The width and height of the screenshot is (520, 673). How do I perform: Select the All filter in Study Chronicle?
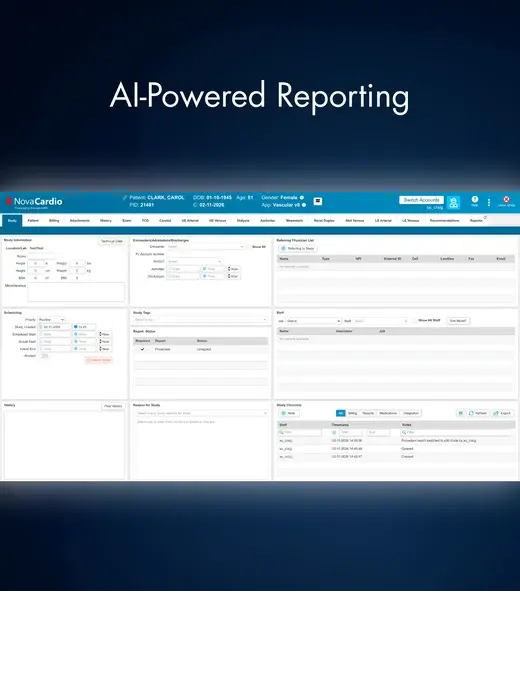point(341,413)
